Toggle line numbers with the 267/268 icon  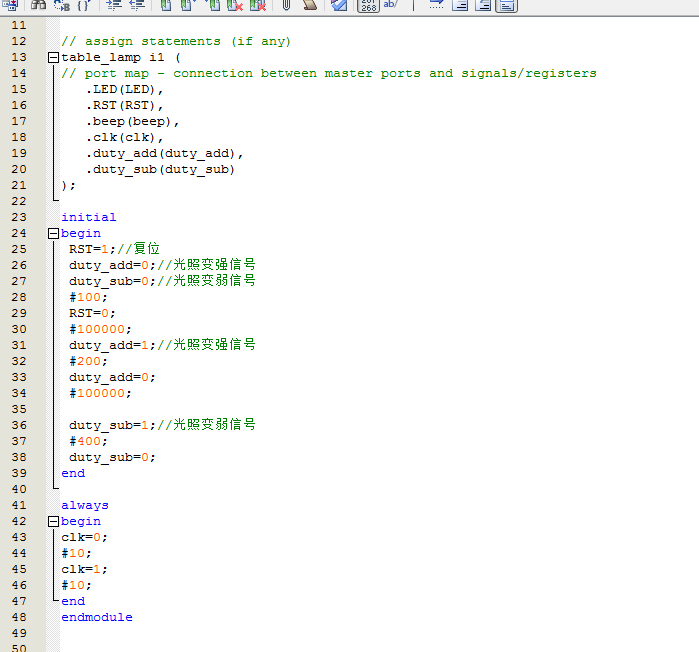[x=369, y=5]
